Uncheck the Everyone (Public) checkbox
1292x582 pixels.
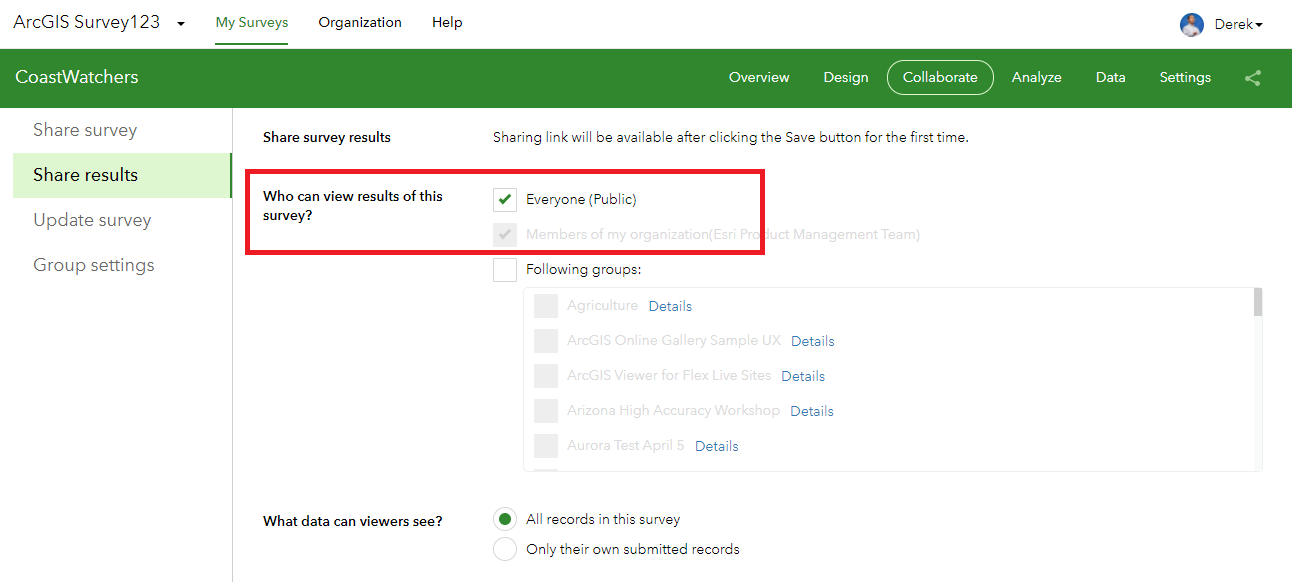pyautogui.click(x=505, y=199)
